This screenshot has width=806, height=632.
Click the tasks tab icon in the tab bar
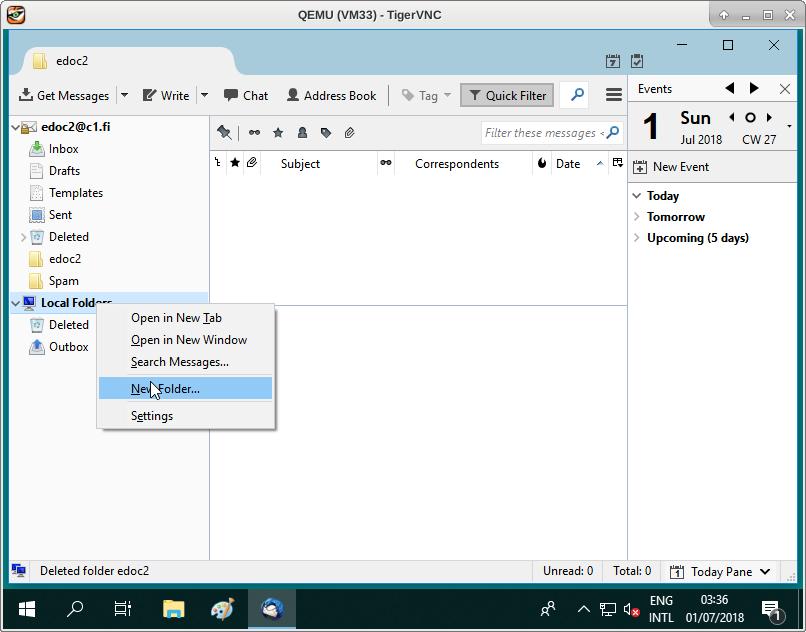(637, 61)
